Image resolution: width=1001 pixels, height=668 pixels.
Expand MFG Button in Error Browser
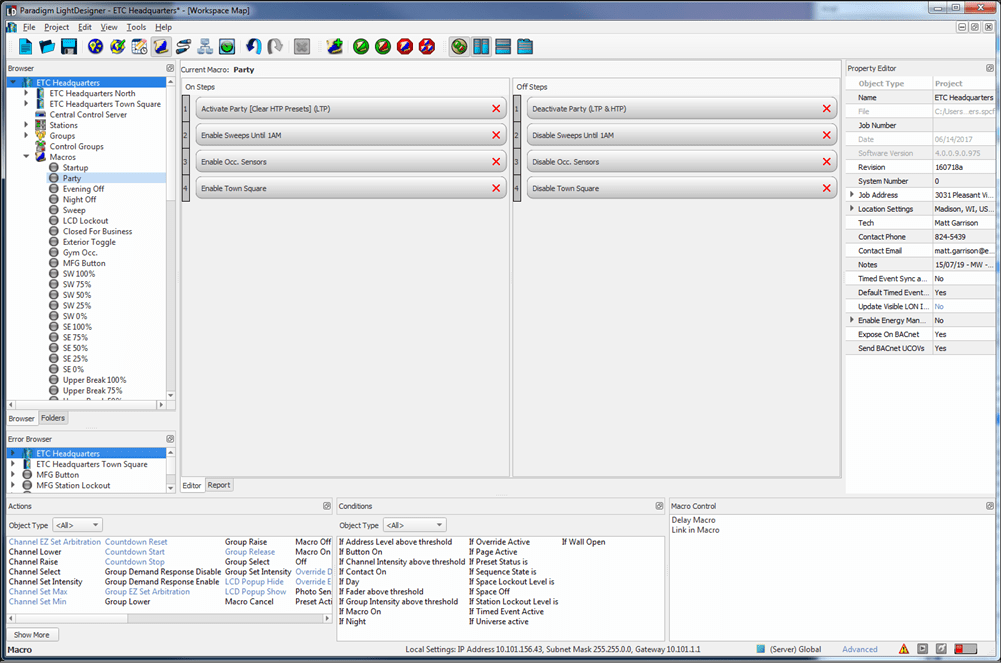pos(13,474)
